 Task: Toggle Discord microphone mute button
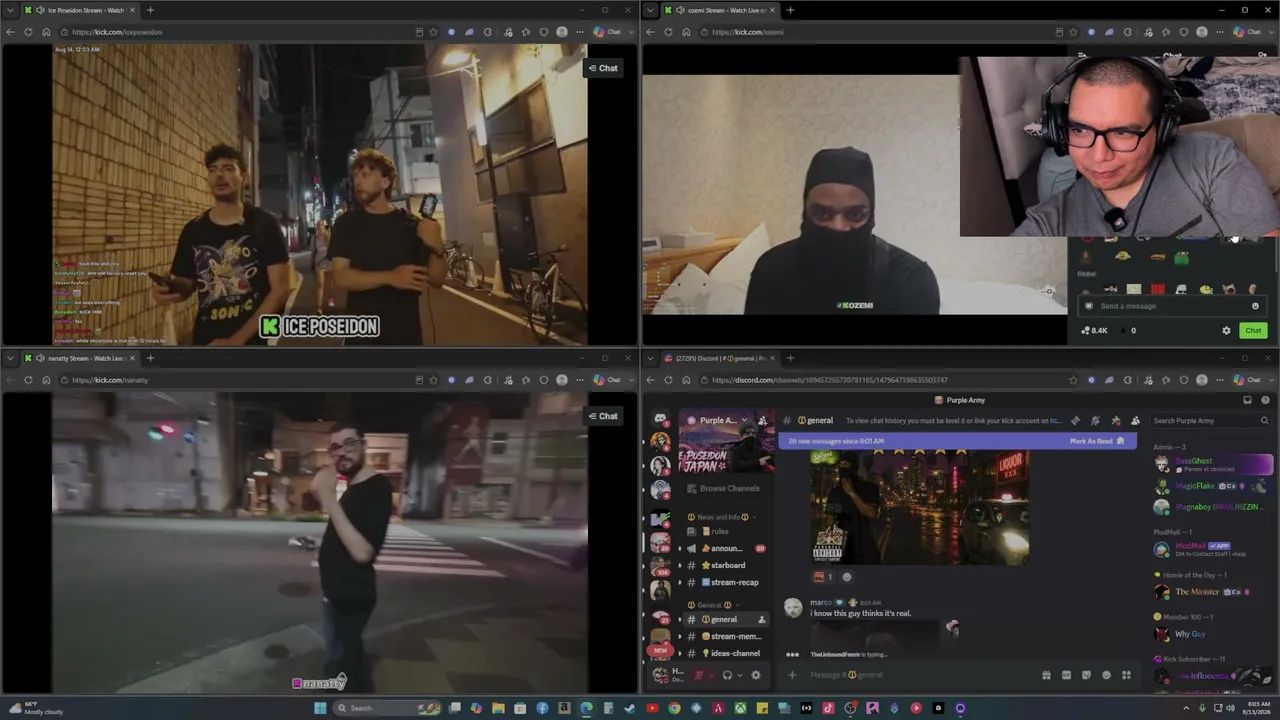point(699,675)
